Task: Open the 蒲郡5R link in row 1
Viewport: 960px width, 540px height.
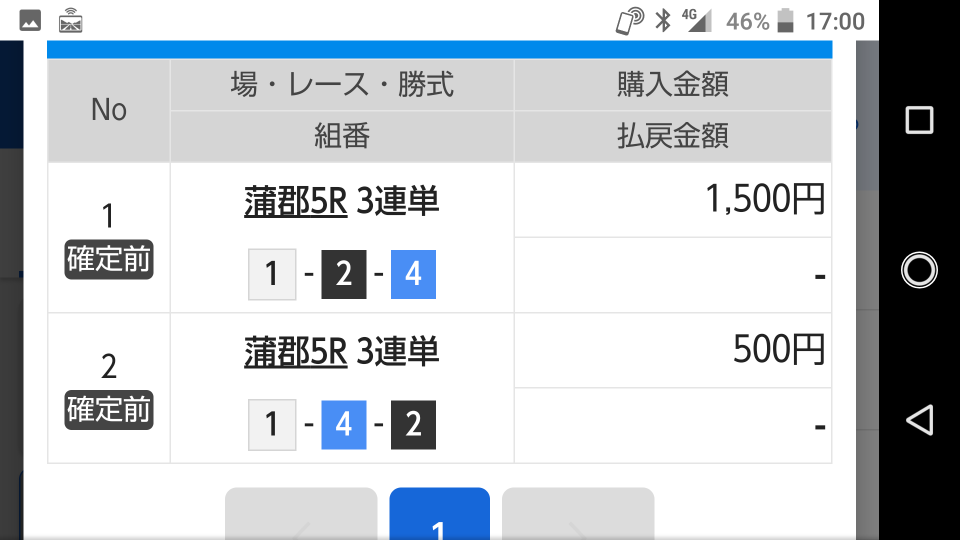Action: tap(296, 201)
